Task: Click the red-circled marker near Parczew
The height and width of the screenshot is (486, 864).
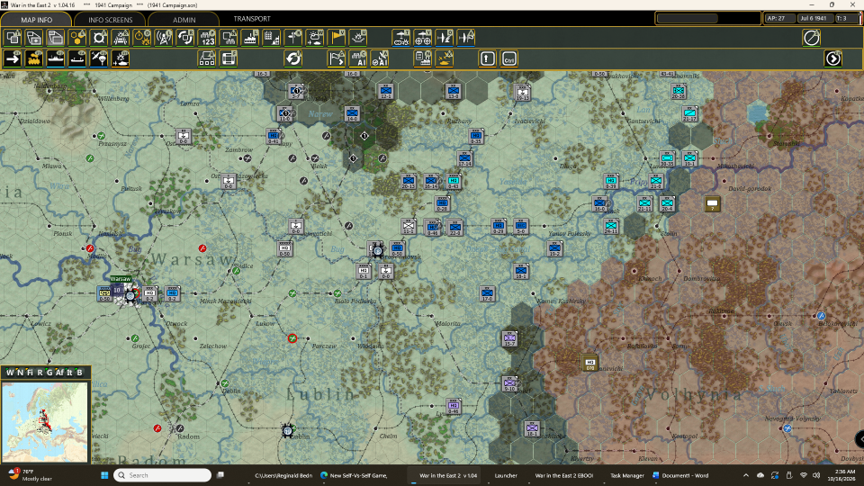Action: coord(293,338)
